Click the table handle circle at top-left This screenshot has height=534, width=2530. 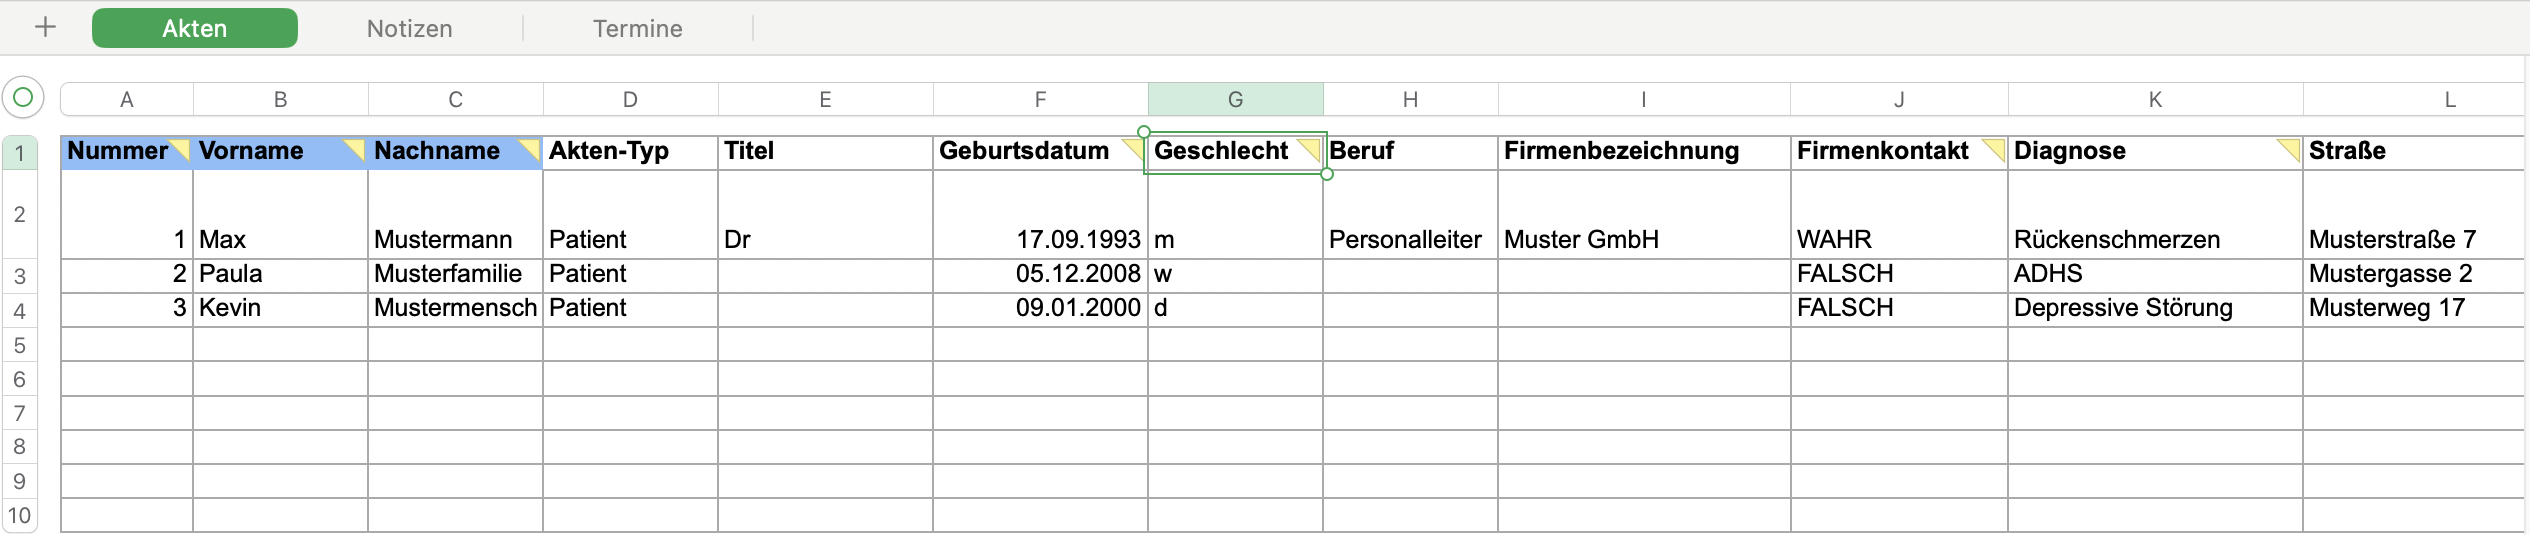point(23,98)
